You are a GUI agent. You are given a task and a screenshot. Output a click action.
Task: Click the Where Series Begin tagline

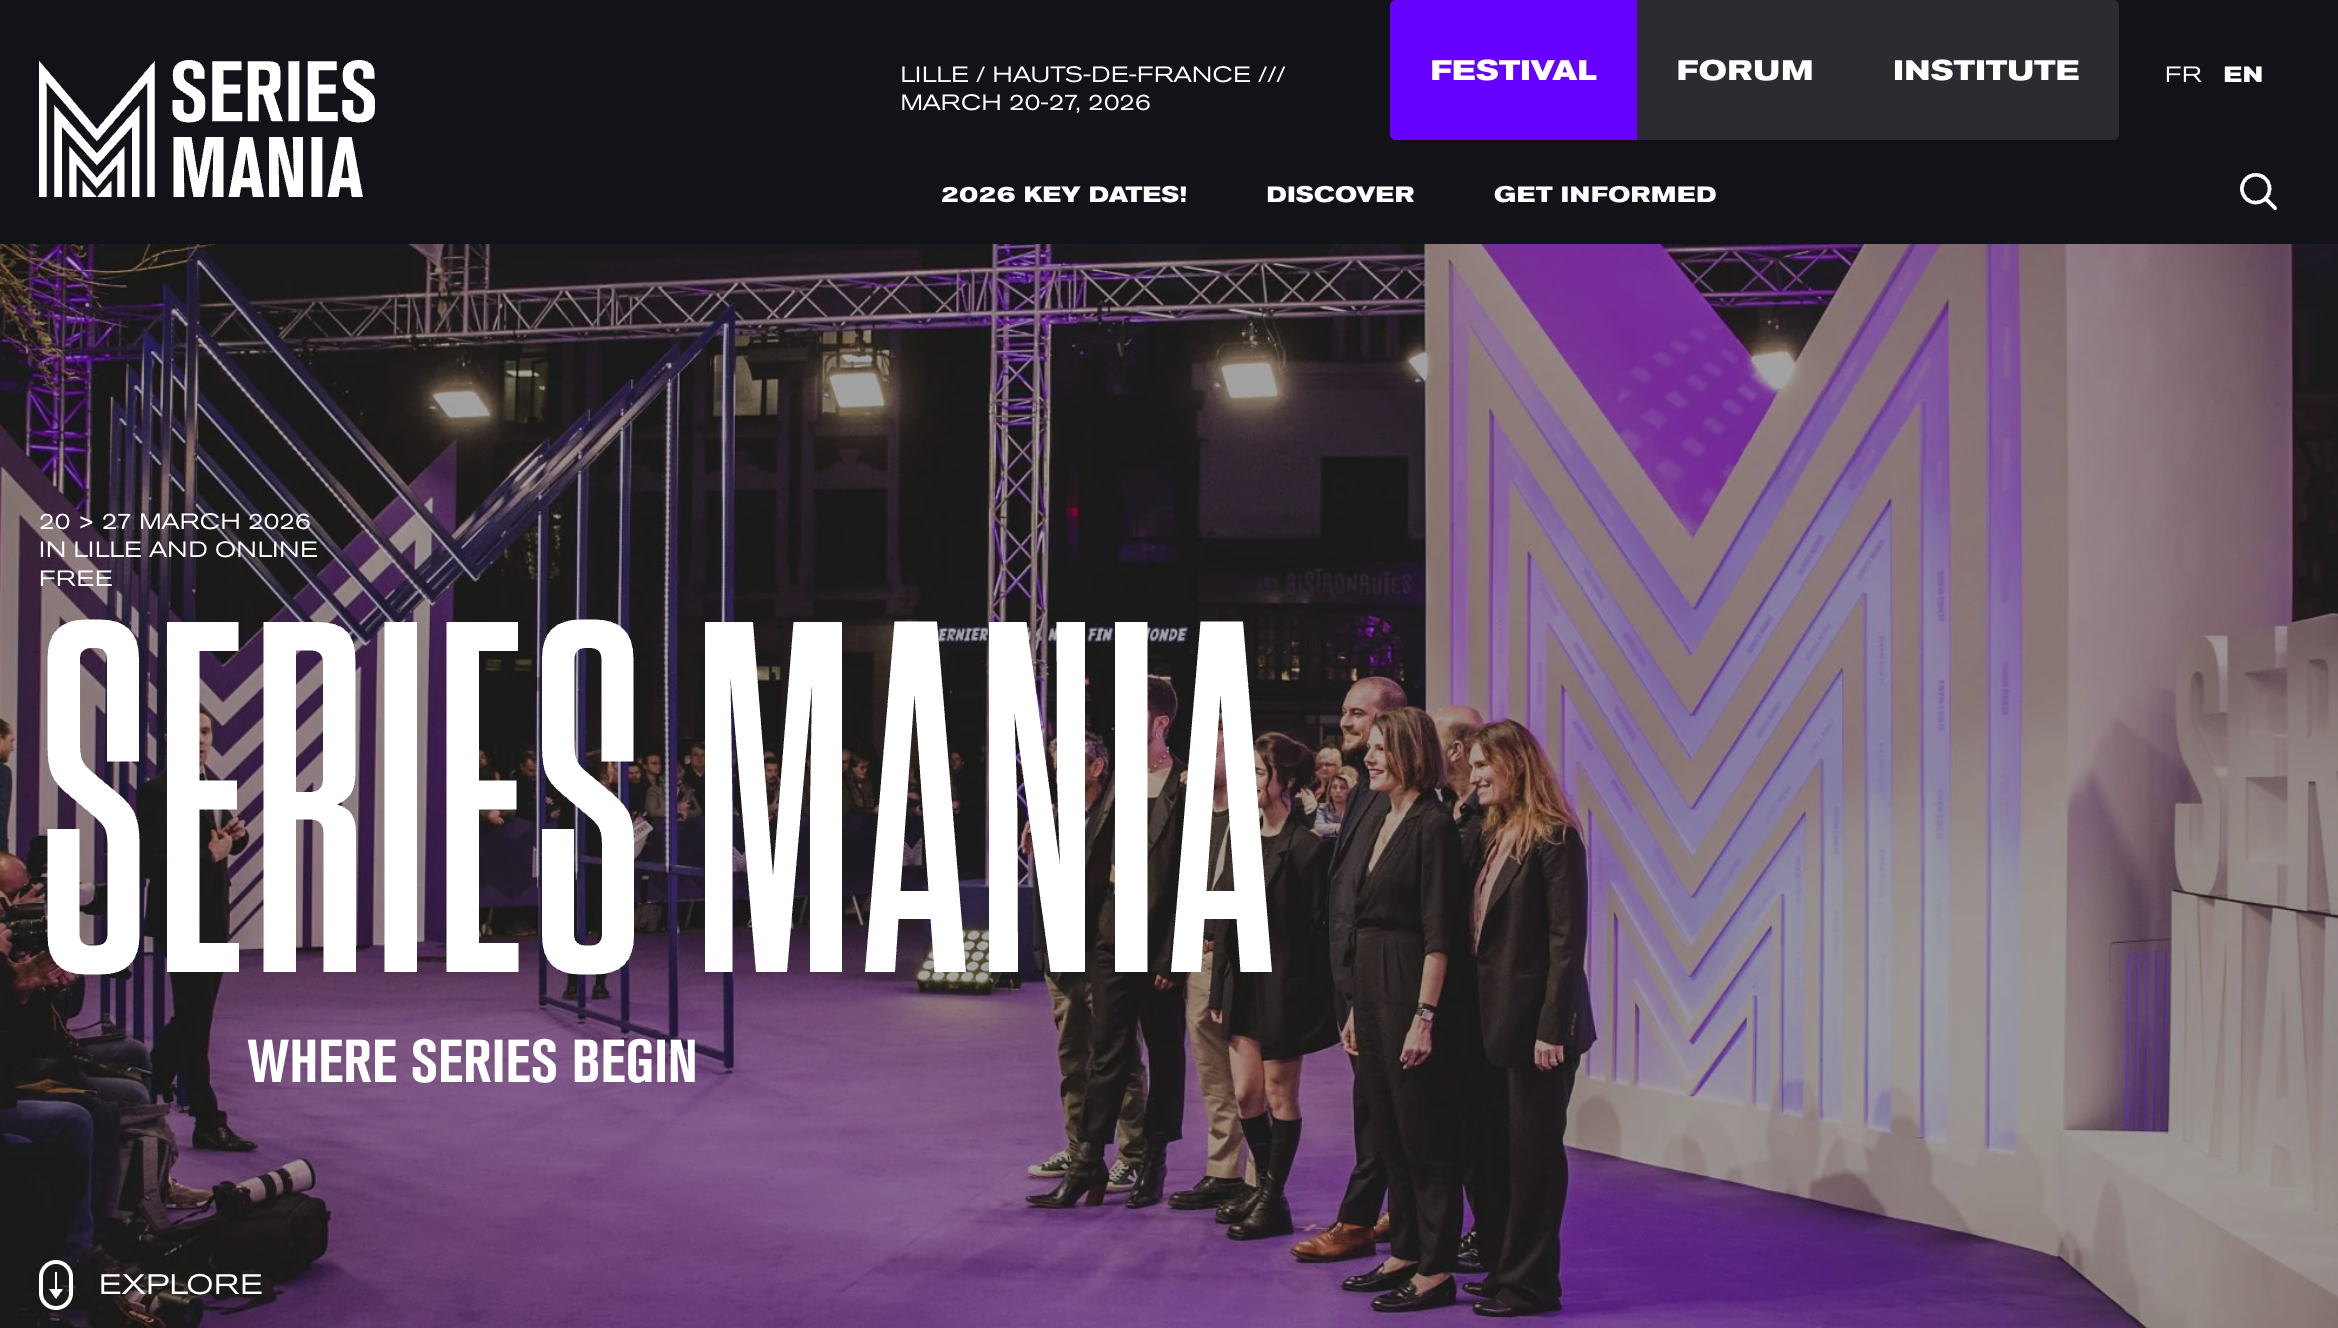point(472,1061)
